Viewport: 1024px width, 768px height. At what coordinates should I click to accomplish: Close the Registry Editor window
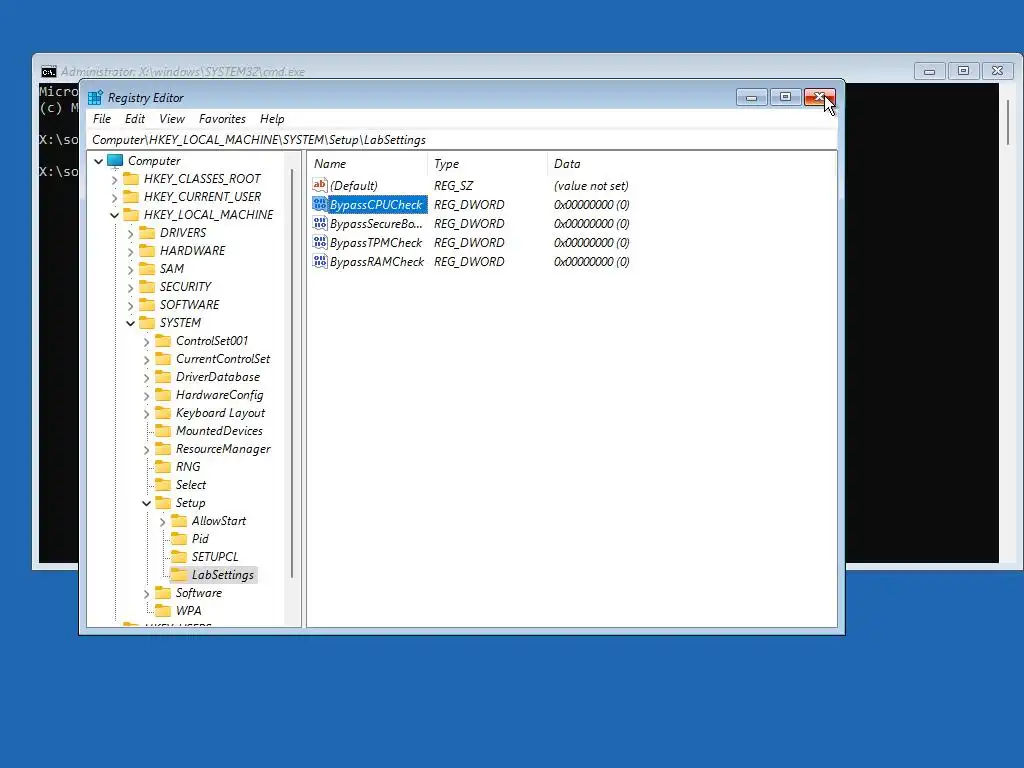tap(819, 97)
